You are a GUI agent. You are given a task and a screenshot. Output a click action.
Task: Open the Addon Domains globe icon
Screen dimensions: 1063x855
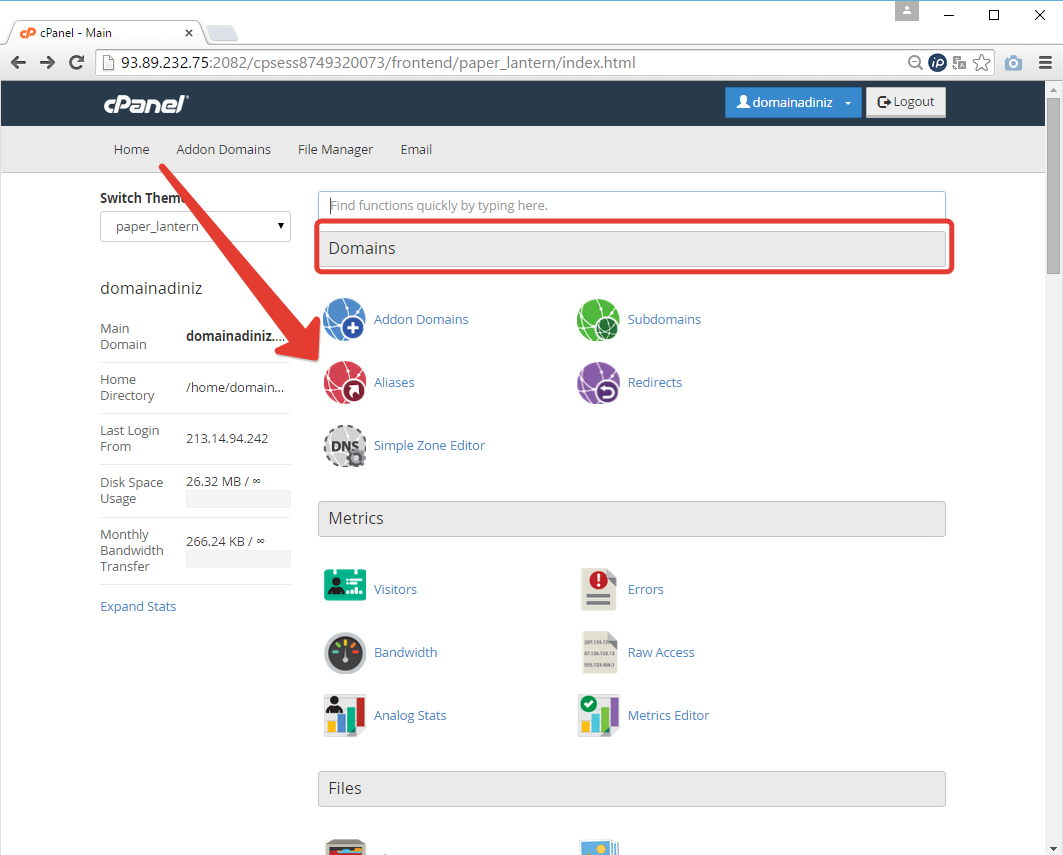[x=344, y=320]
